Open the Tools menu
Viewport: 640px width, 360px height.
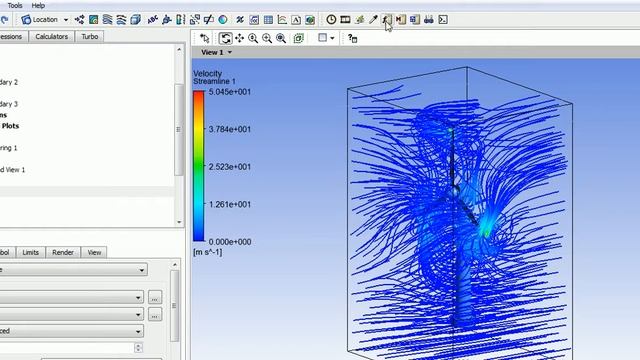click(x=15, y=5)
